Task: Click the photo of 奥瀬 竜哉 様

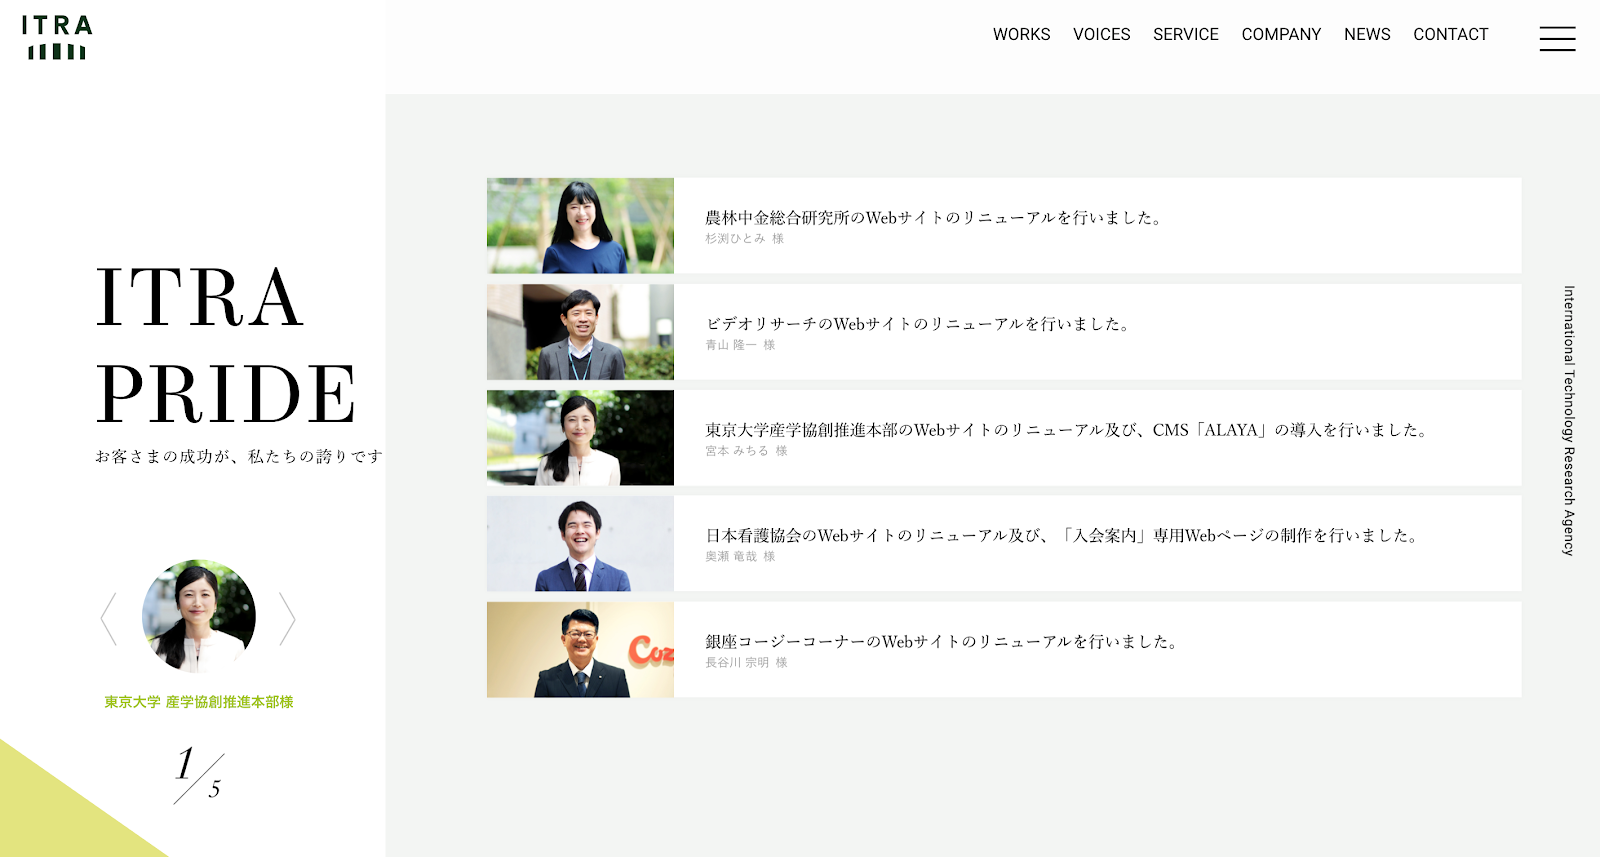Action: pyautogui.click(x=580, y=544)
